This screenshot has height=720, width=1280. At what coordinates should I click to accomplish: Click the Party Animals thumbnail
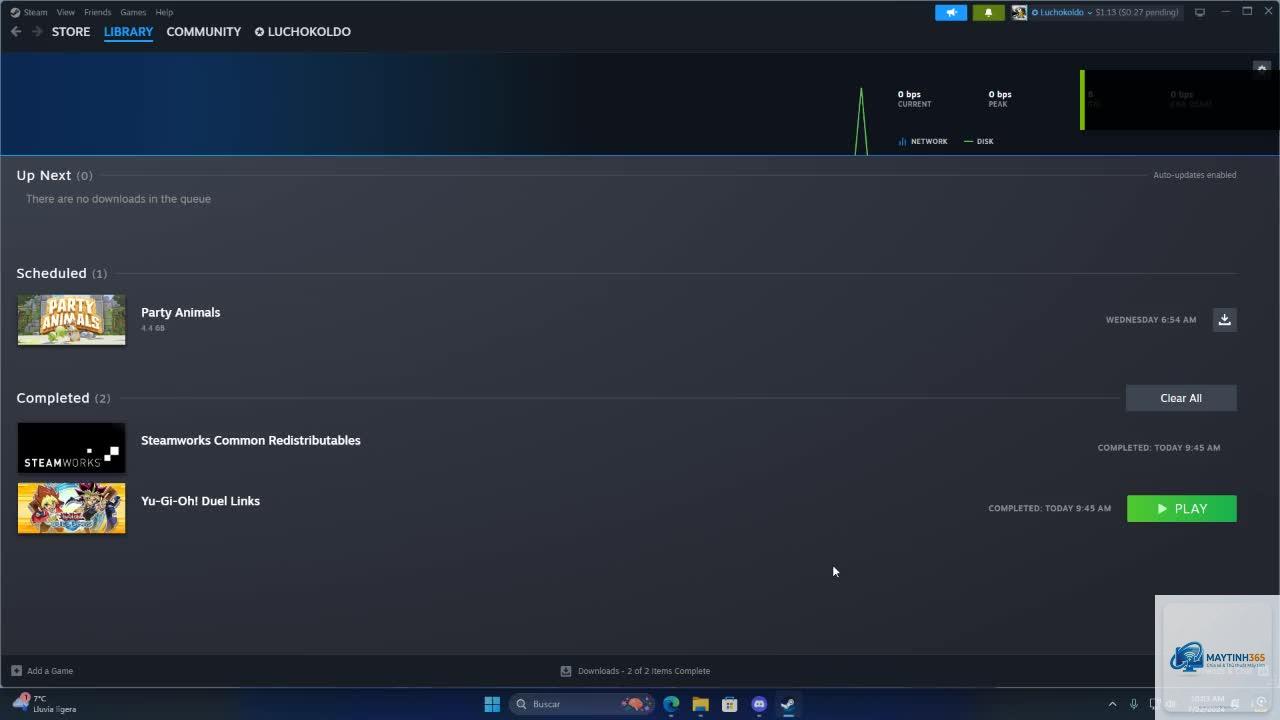click(71, 319)
